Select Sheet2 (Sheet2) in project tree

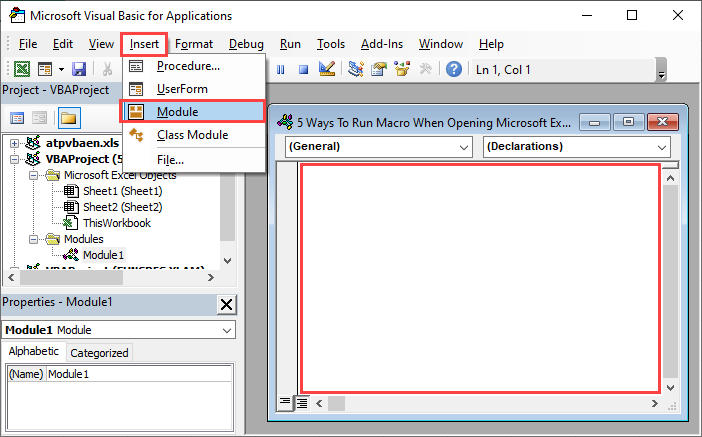tap(122, 207)
